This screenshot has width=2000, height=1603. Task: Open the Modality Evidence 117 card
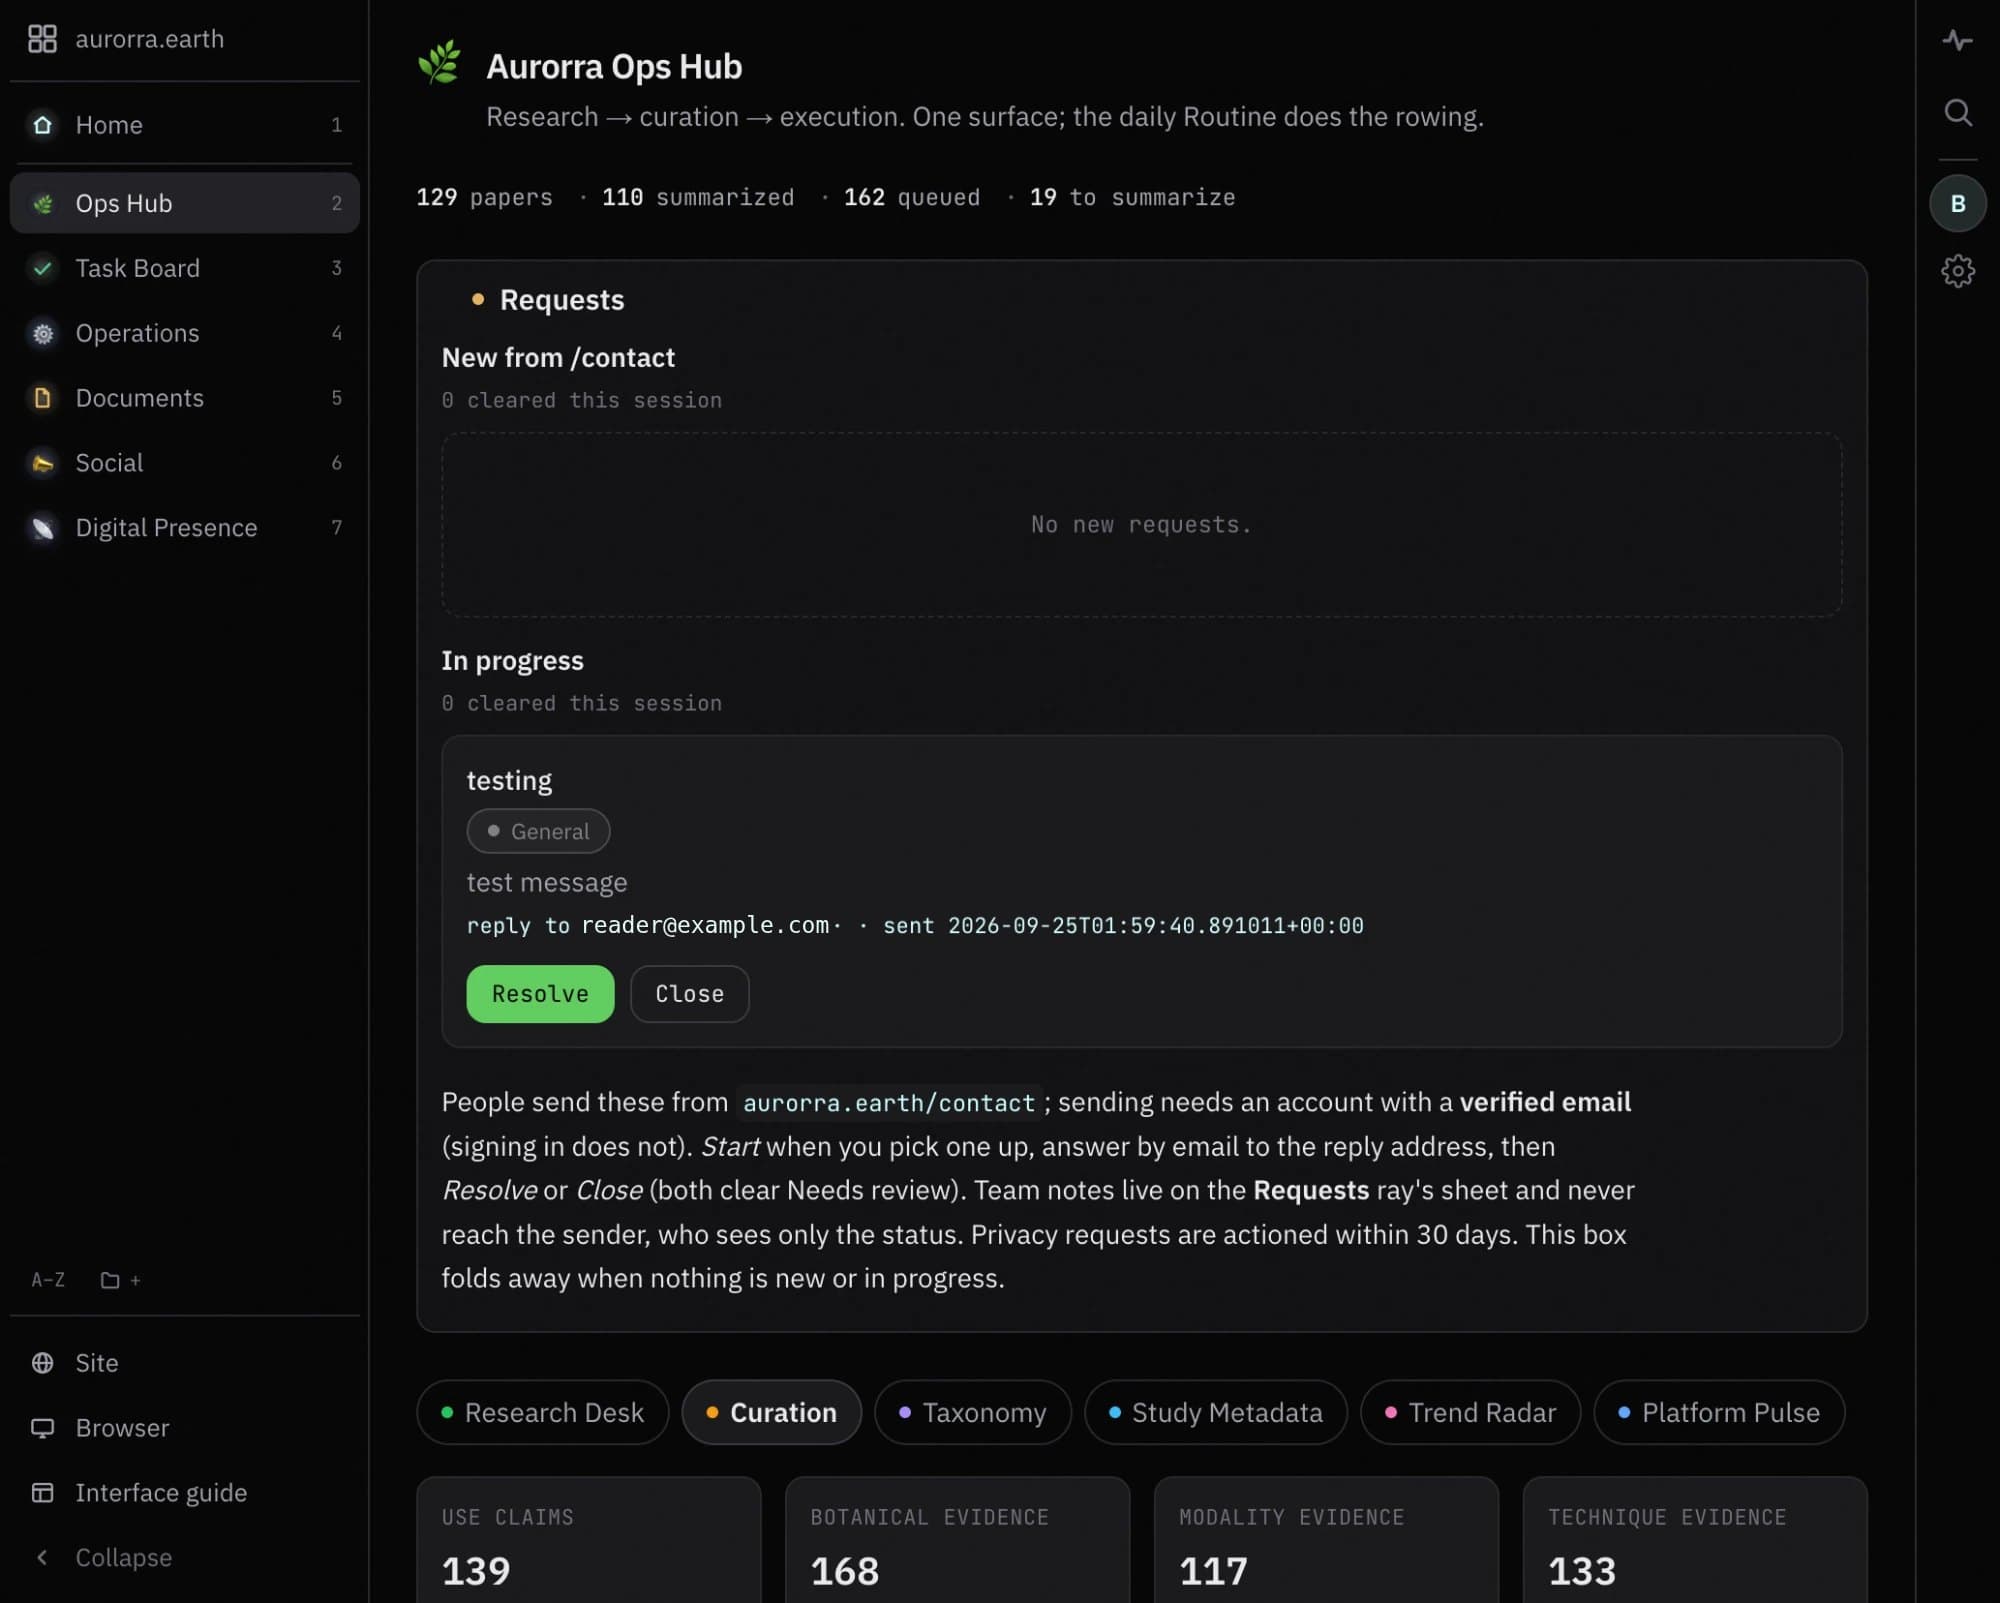click(x=1326, y=1540)
